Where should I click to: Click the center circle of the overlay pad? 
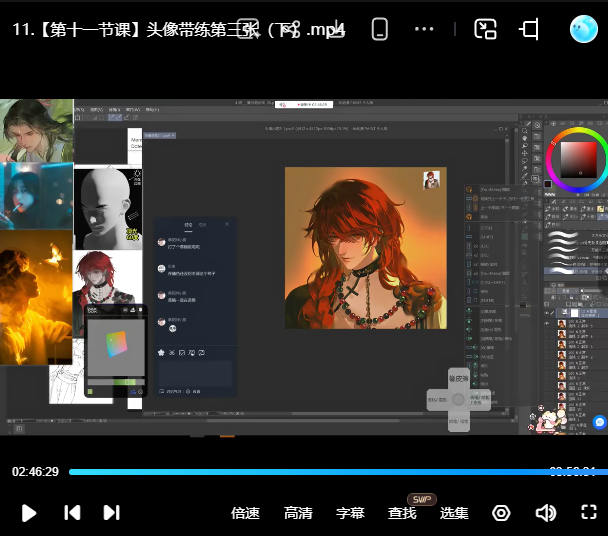pyautogui.click(x=458, y=399)
